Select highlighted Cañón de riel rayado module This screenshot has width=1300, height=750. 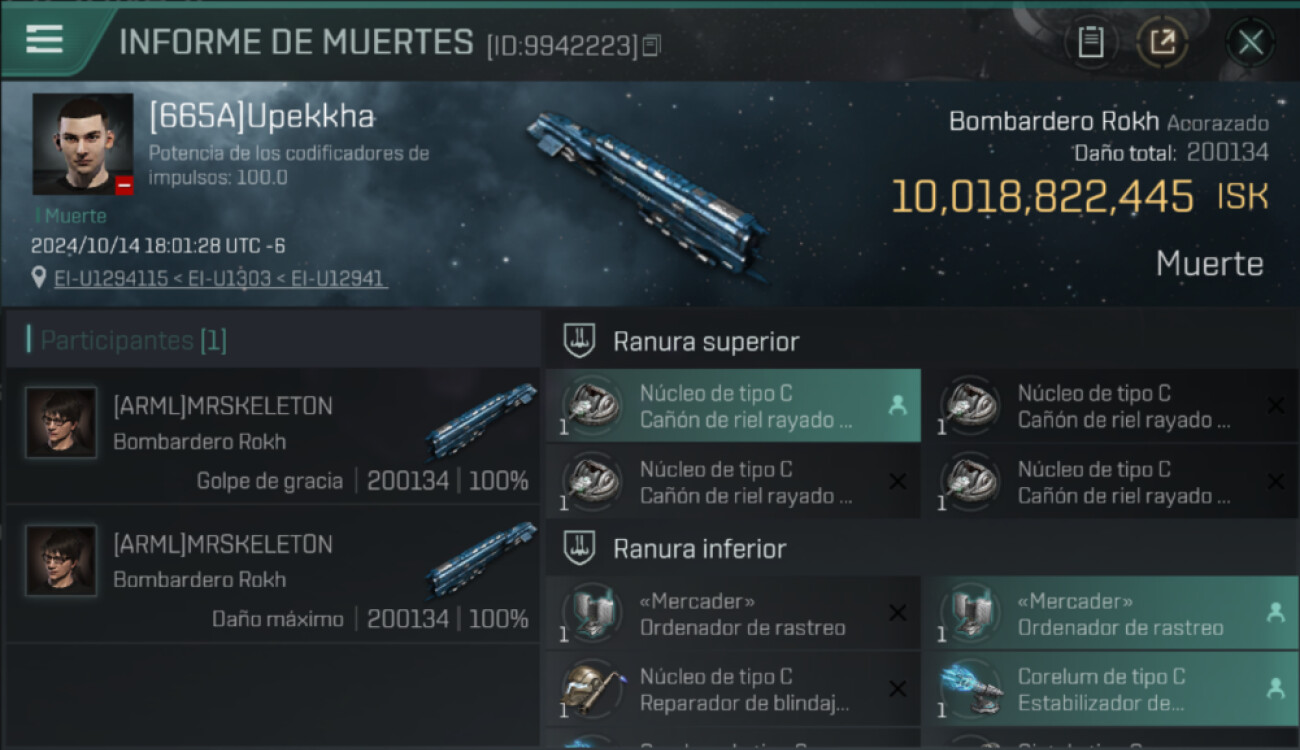point(733,406)
